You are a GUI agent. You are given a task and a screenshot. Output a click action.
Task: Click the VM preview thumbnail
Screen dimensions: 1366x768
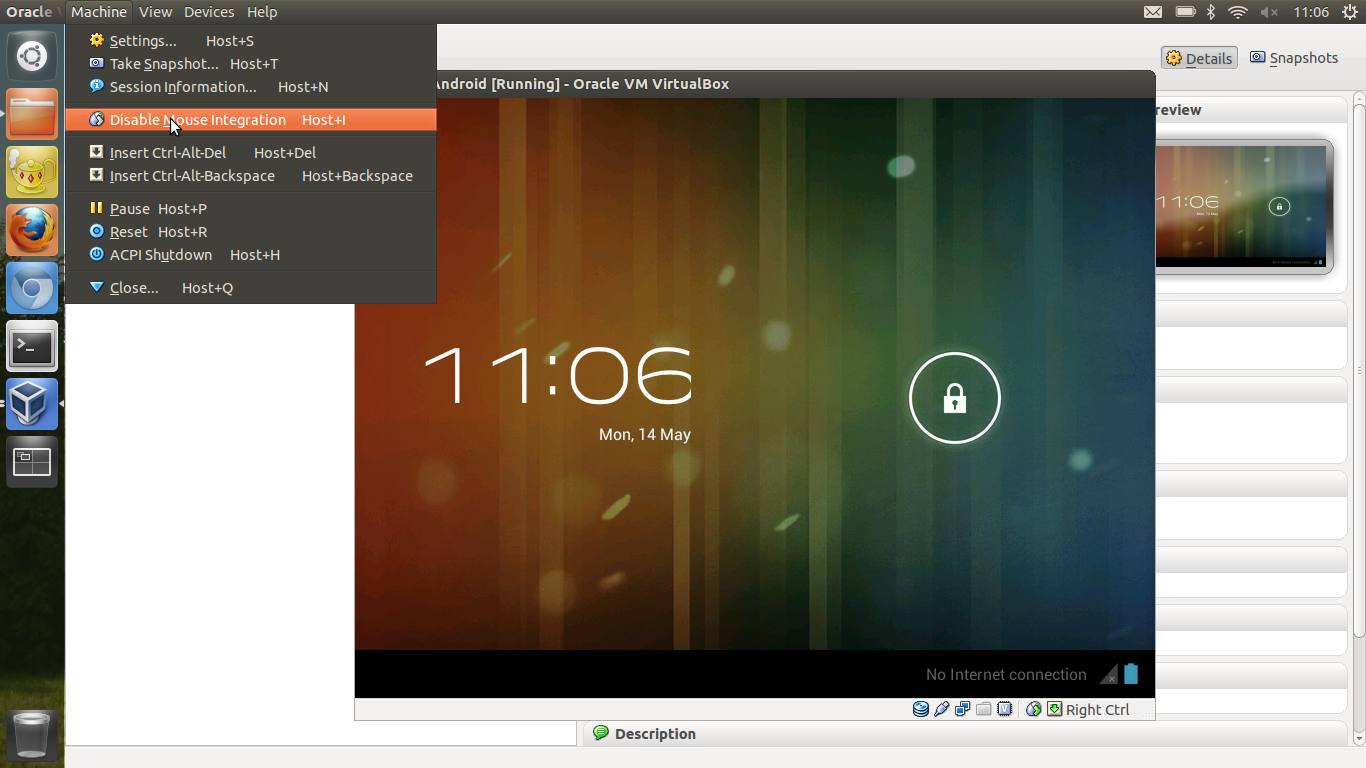(x=1243, y=206)
